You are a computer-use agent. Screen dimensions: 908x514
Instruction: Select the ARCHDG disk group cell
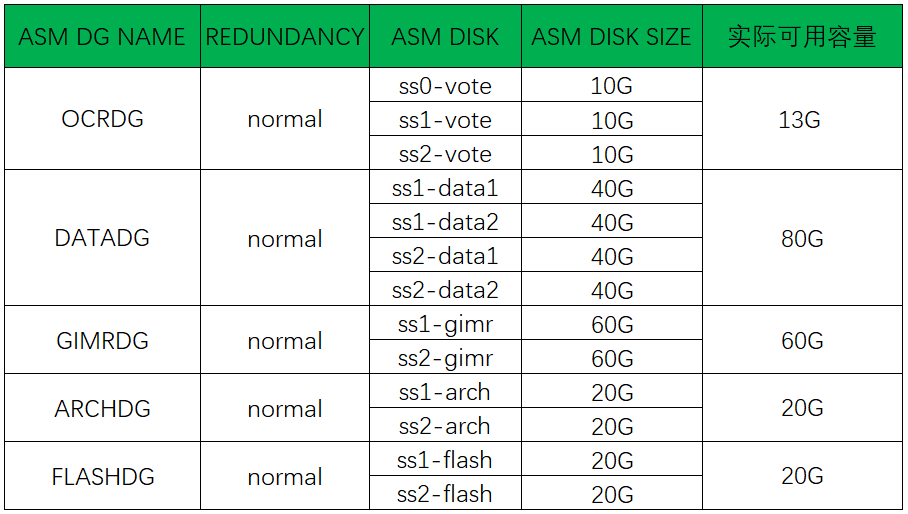[102, 408]
